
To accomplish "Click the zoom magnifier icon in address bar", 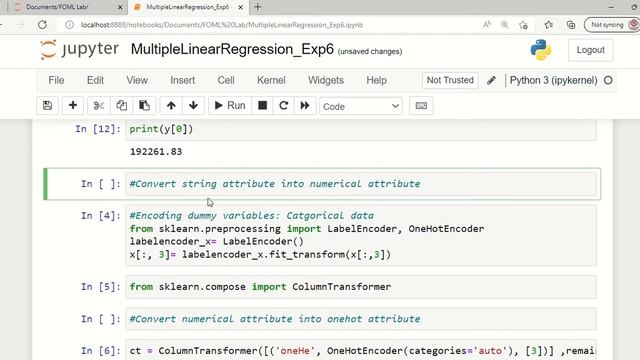I will [x=504, y=25].
